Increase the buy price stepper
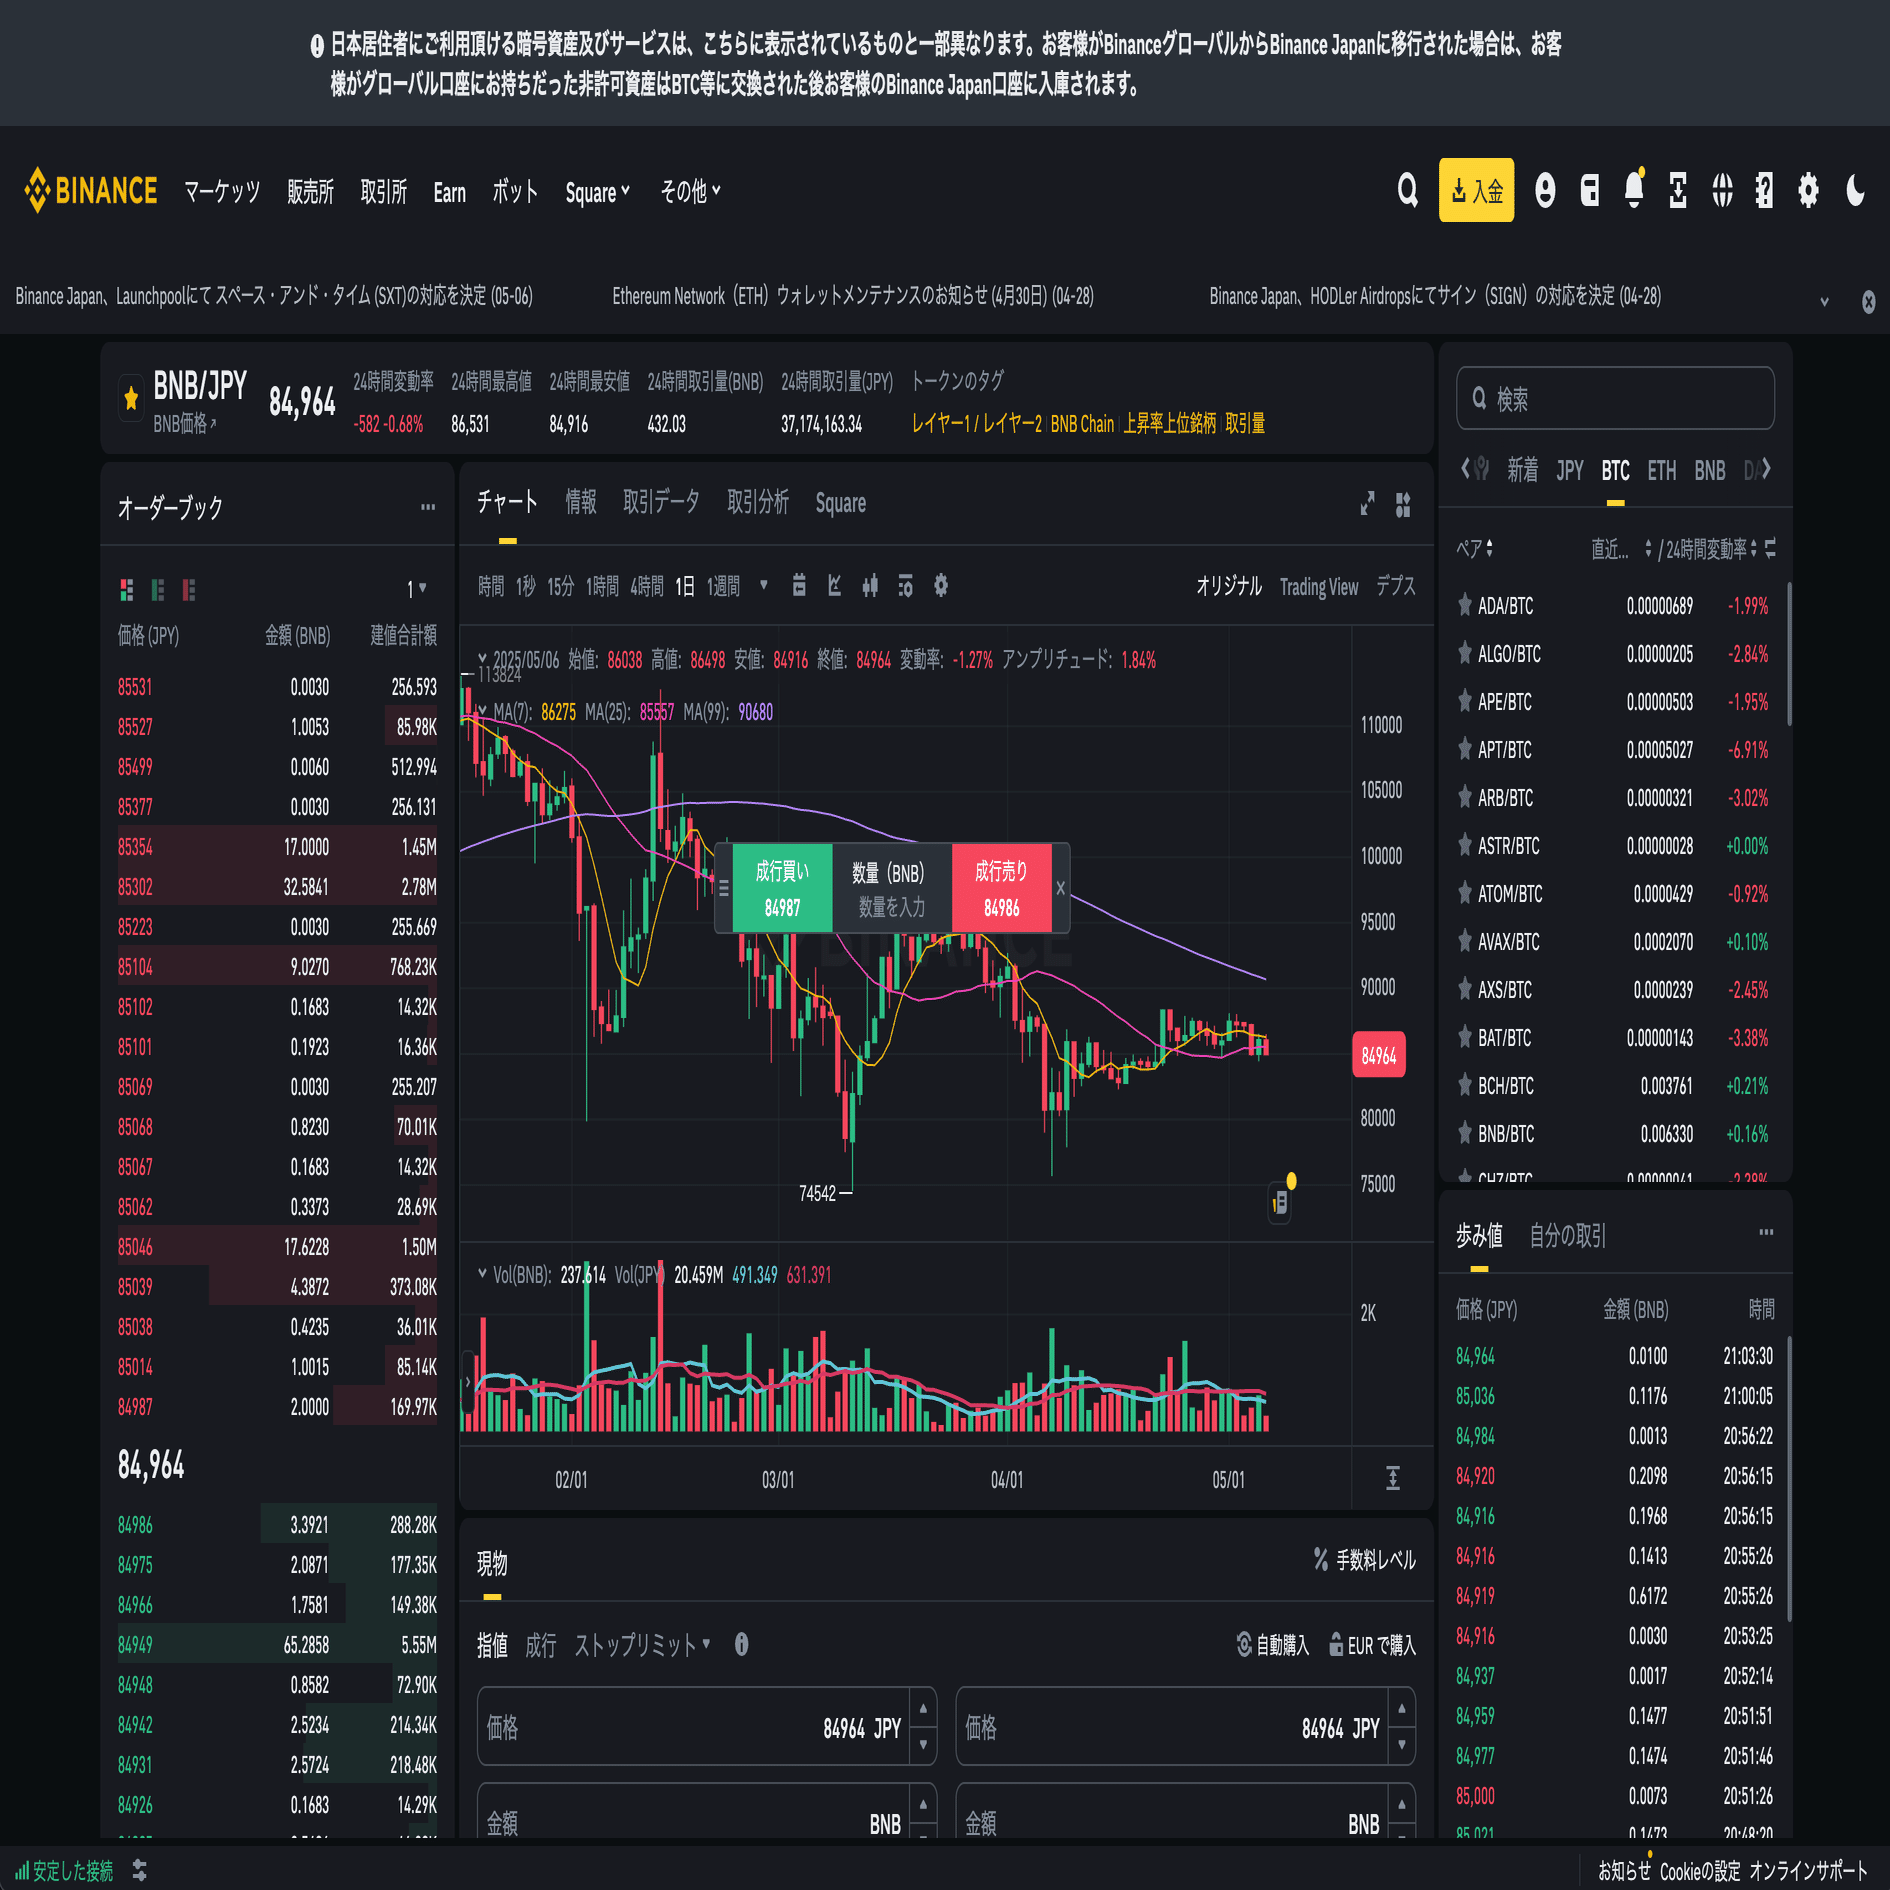The image size is (1890, 1890). pyautogui.click(x=923, y=1709)
